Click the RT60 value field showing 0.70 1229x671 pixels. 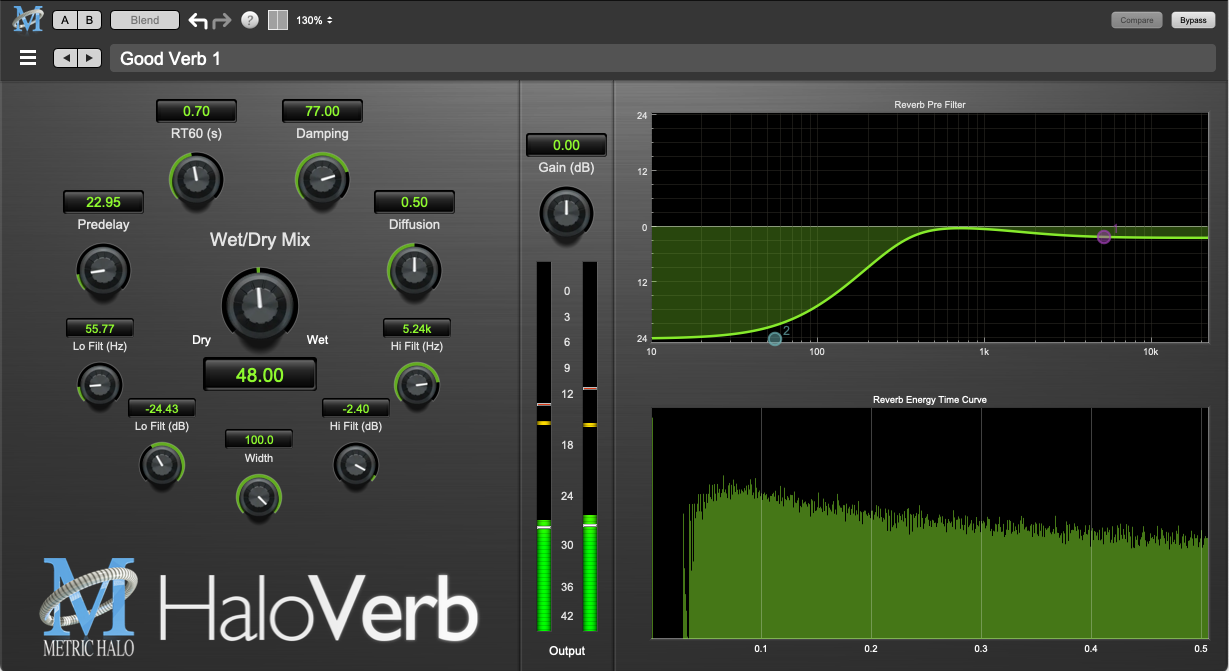pos(196,111)
